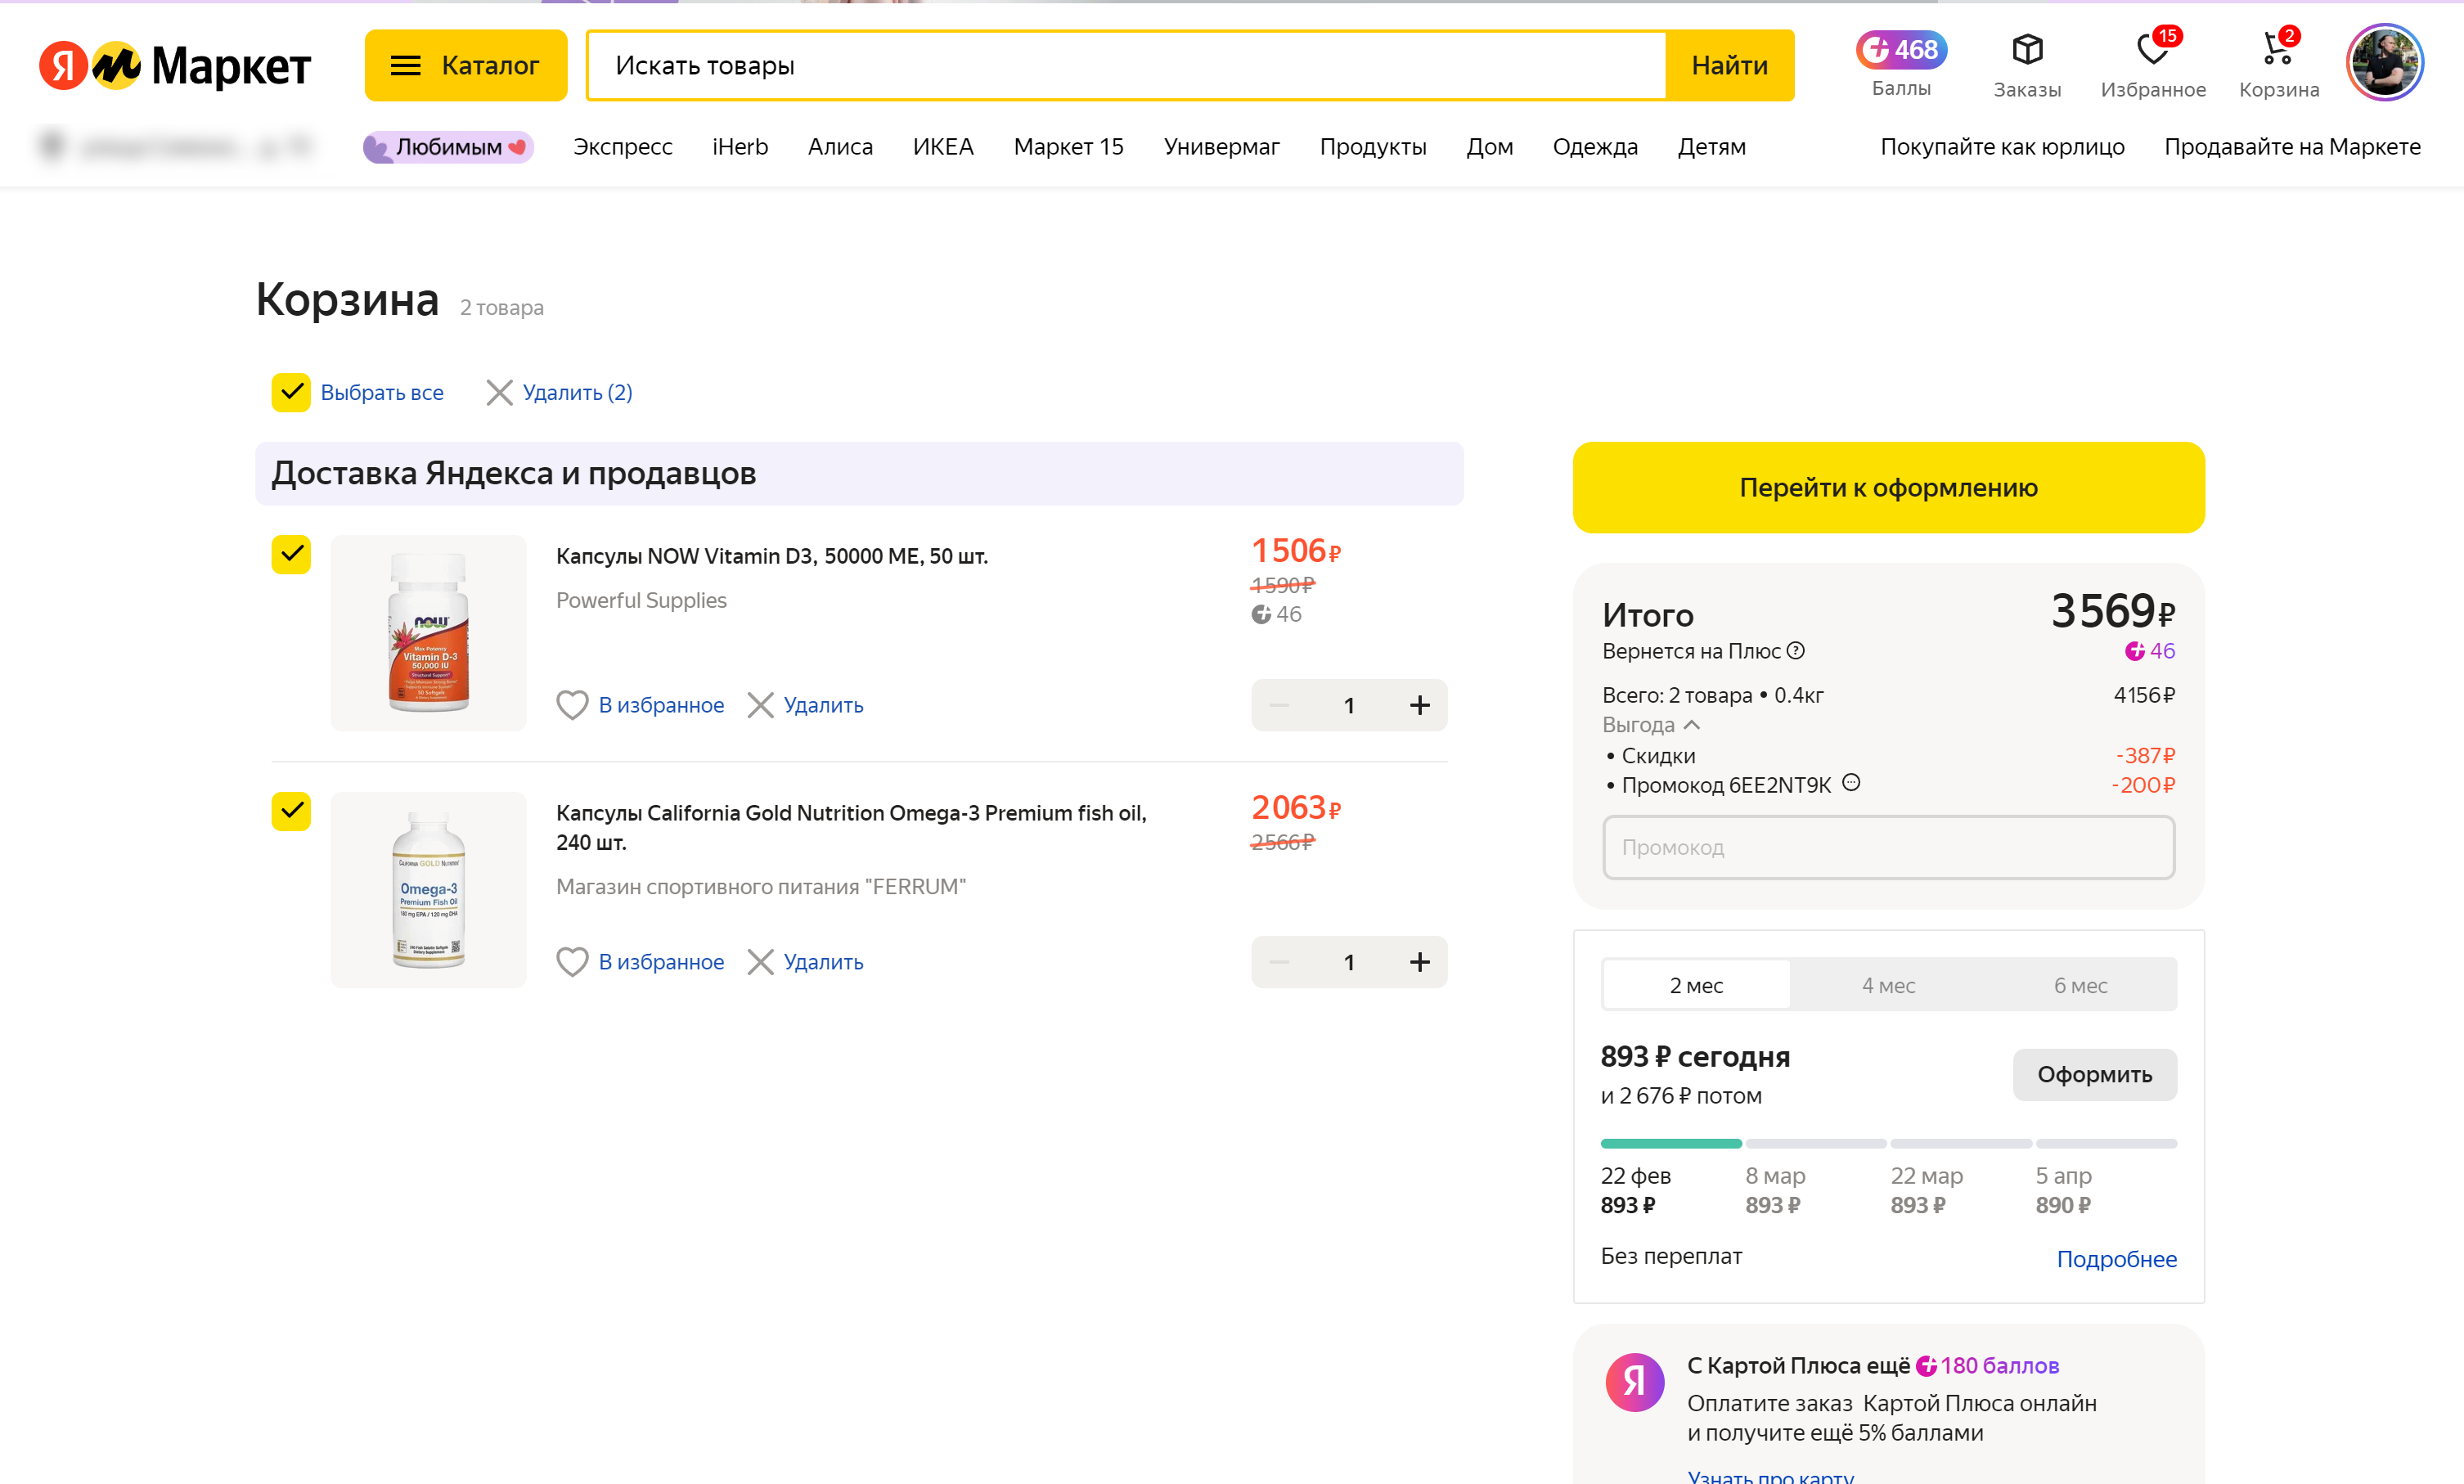Open the 'Одежда' category
Image resolution: width=2464 pixels, height=1484 pixels.
point(1595,147)
